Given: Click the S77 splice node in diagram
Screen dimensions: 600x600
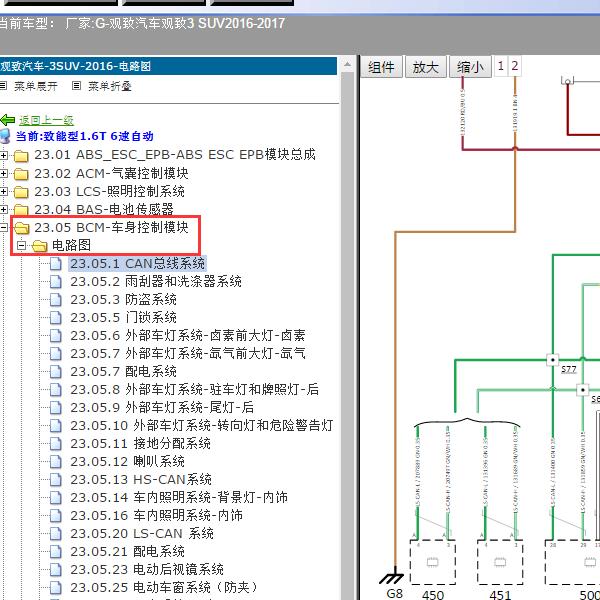Looking at the screenshot, I should pyautogui.click(x=552, y=360).
